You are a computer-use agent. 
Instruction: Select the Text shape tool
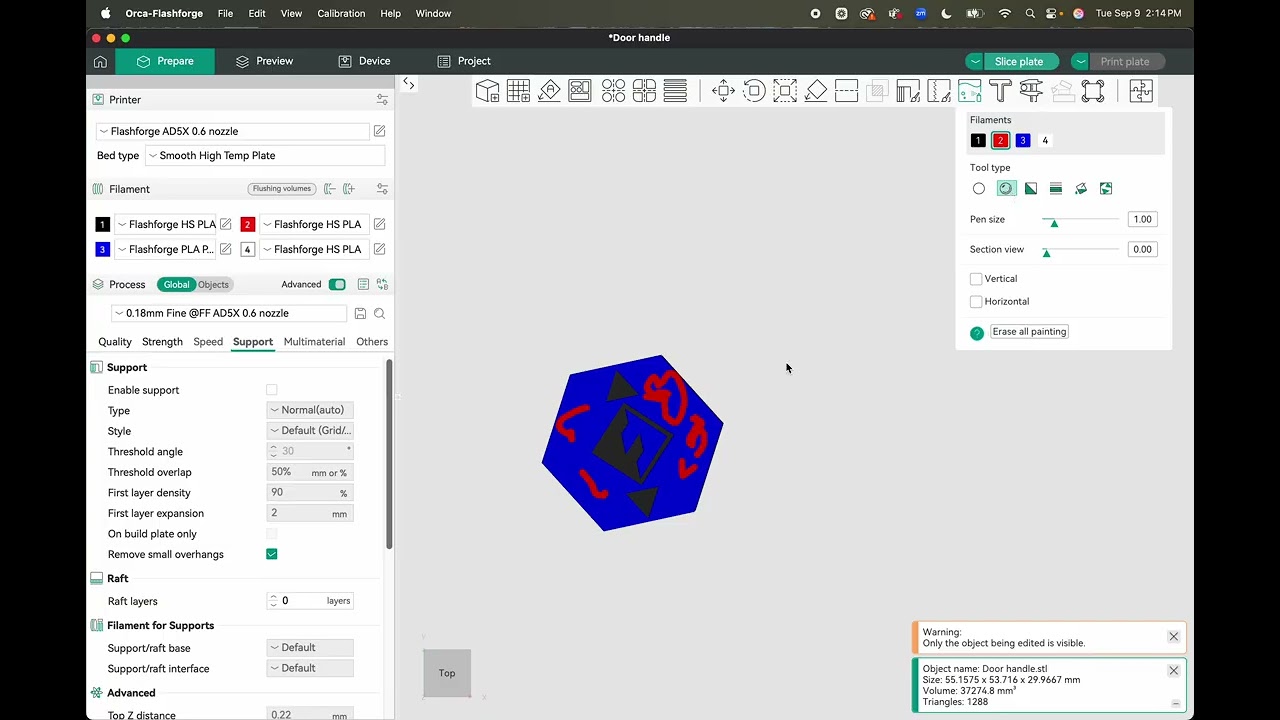point(1000,91)
